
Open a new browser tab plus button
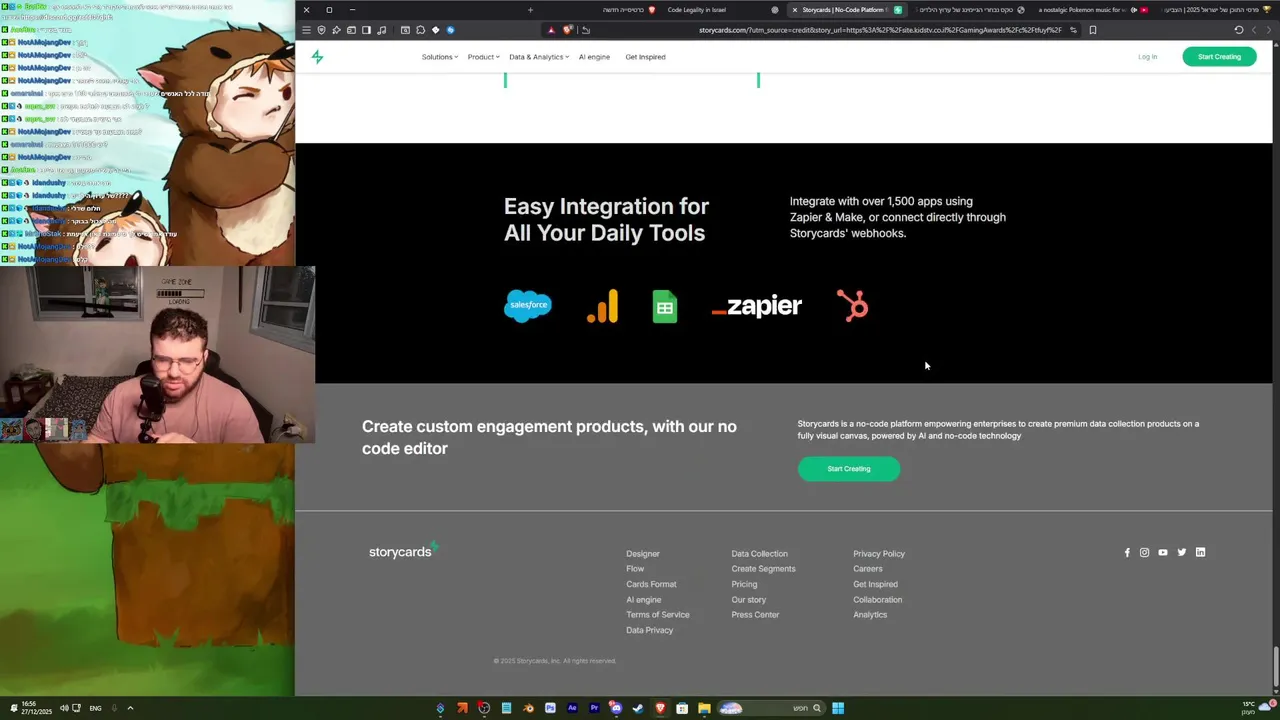click(x=530, y=10)
